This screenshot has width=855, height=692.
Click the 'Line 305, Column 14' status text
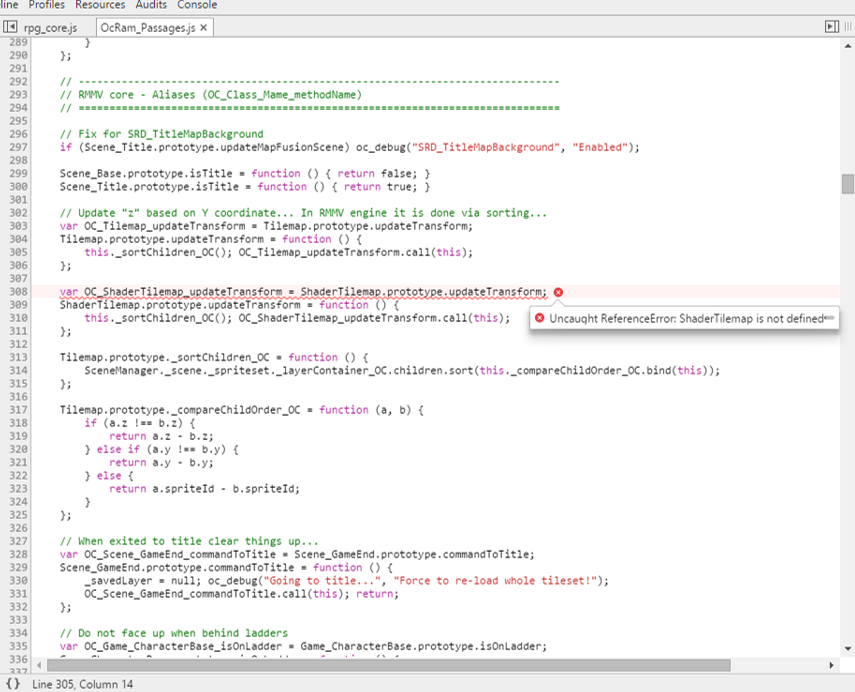click(x=82, y=684)
